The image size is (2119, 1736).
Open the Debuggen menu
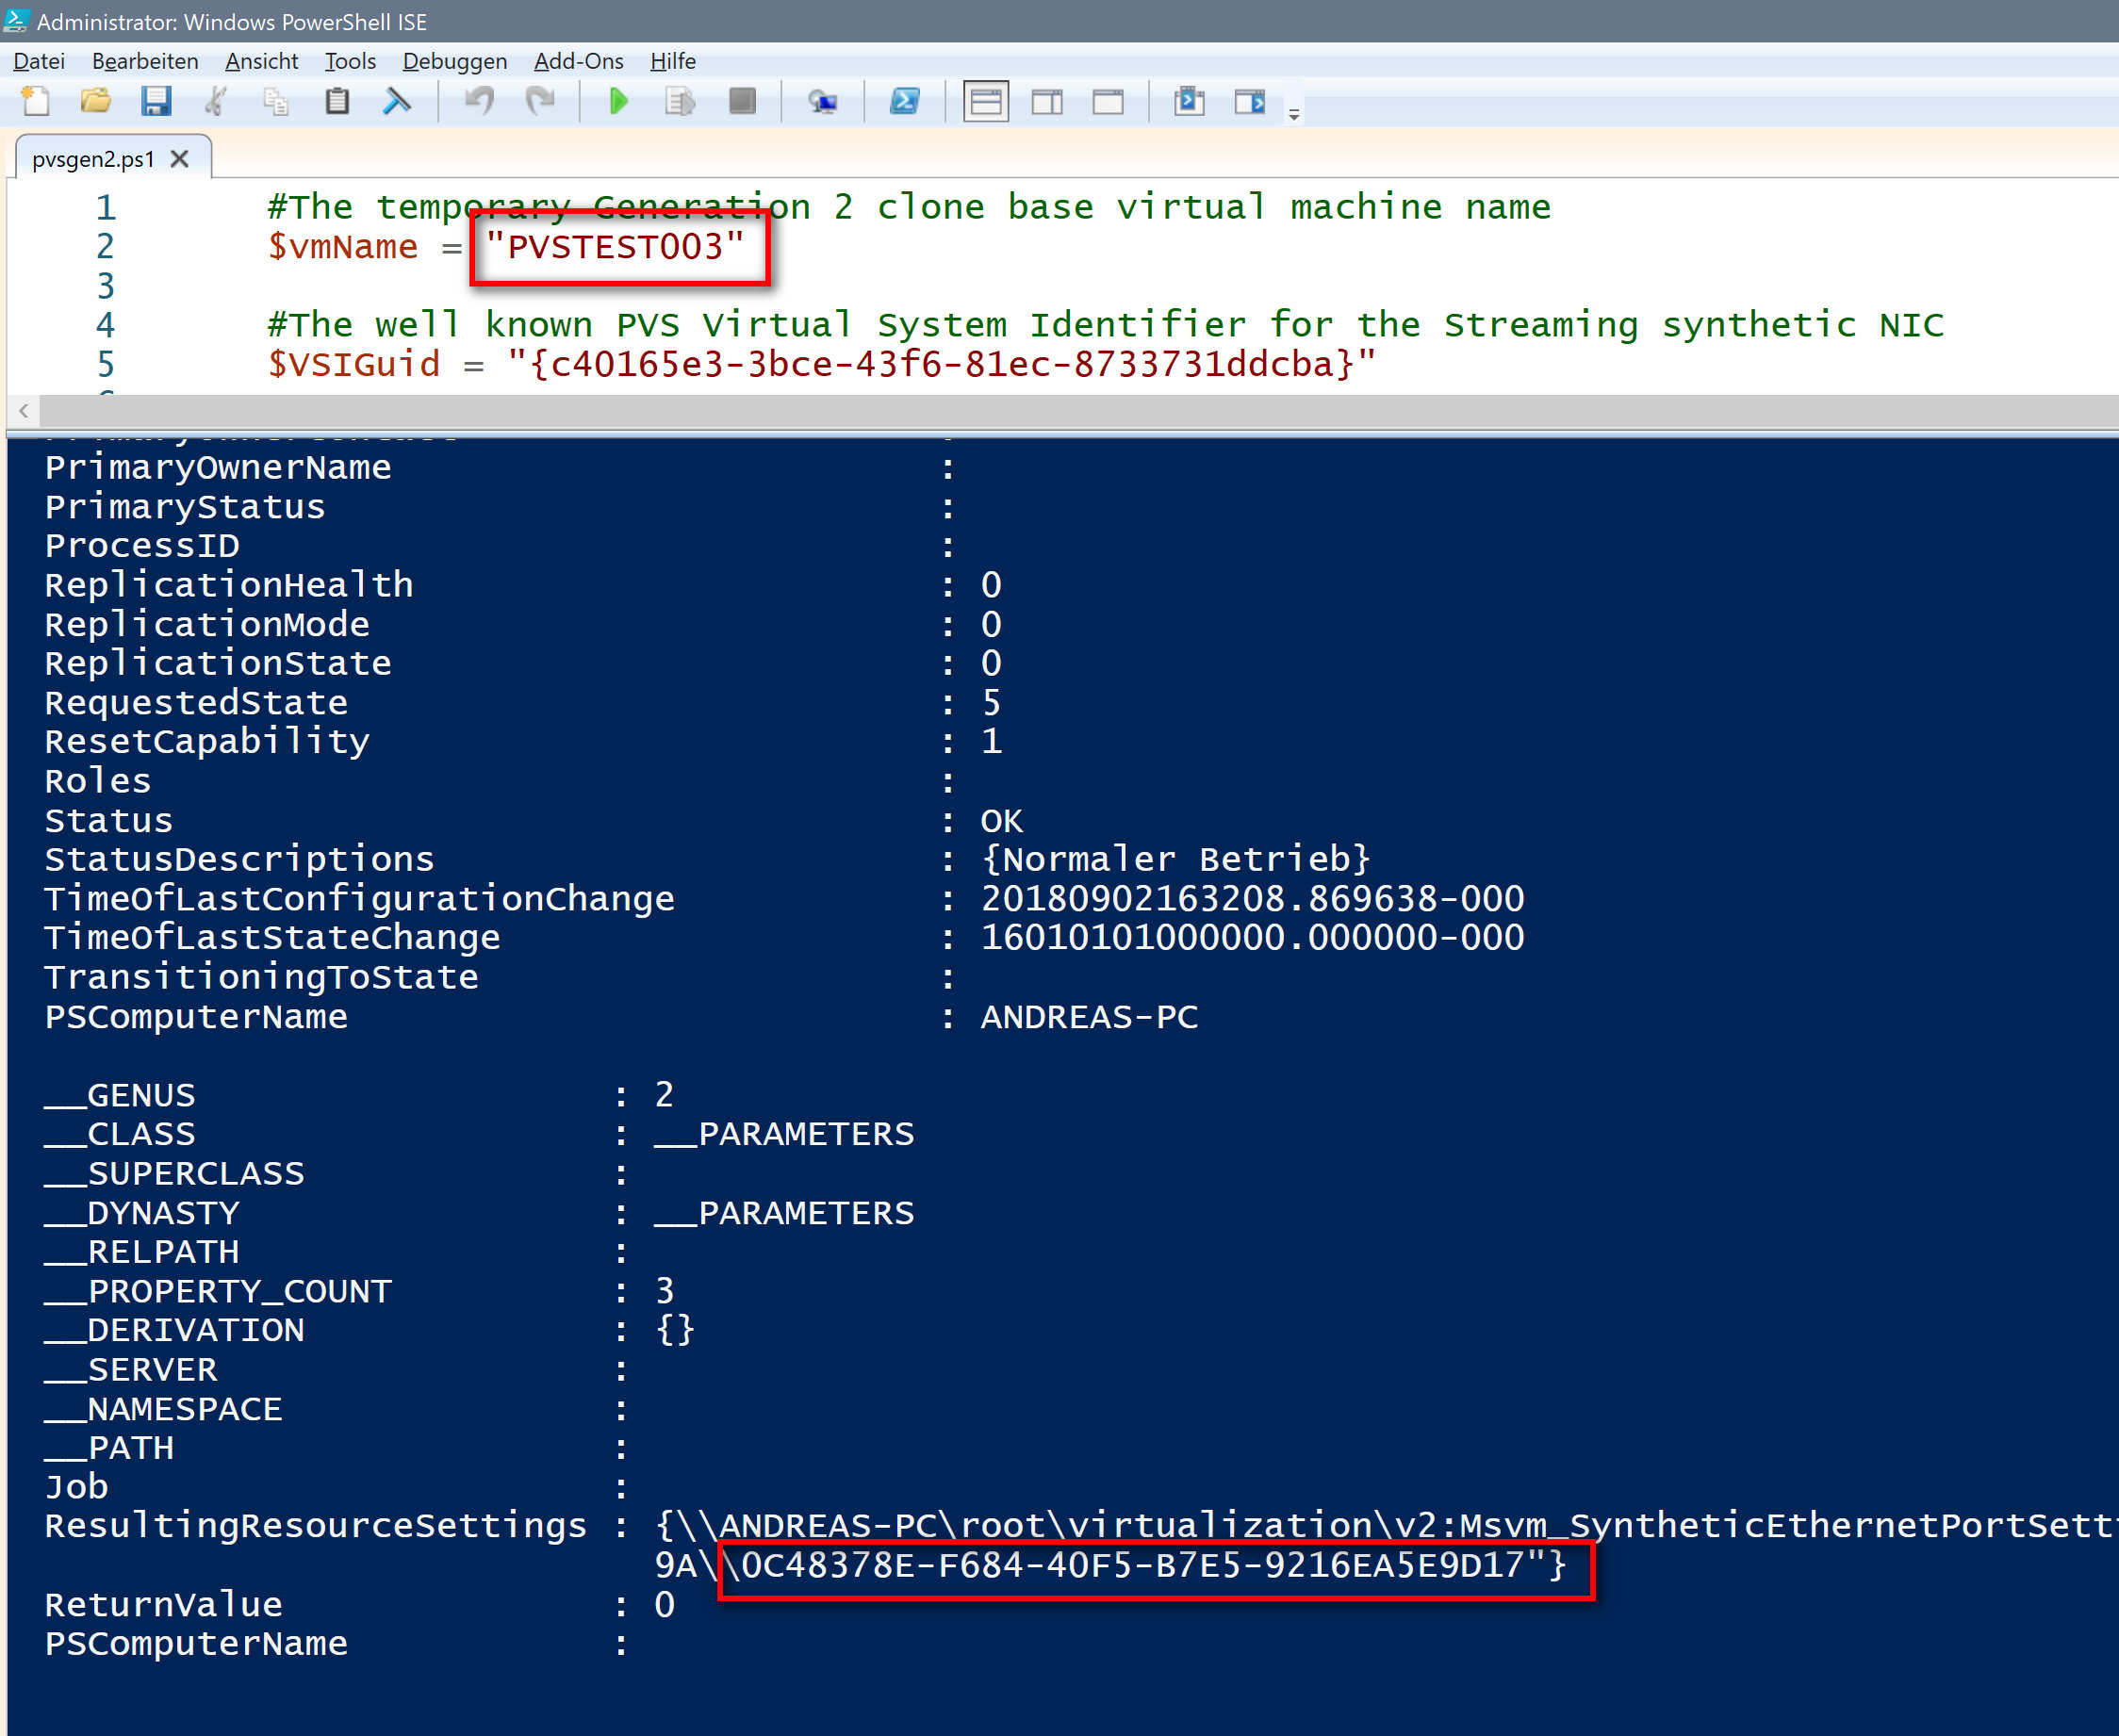tap(454, 61)
